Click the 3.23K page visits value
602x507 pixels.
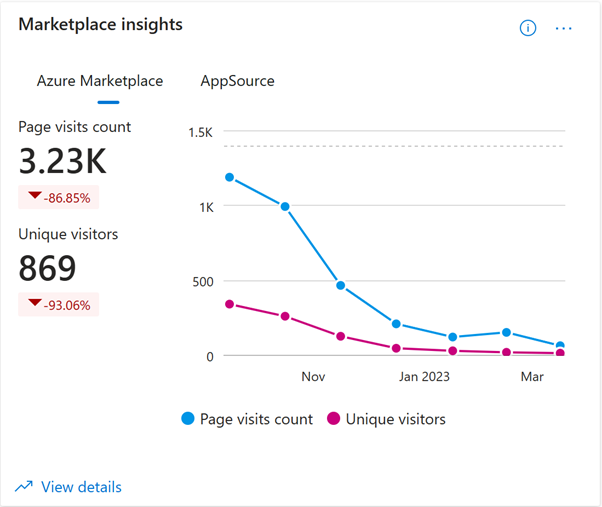pos(63,161)
